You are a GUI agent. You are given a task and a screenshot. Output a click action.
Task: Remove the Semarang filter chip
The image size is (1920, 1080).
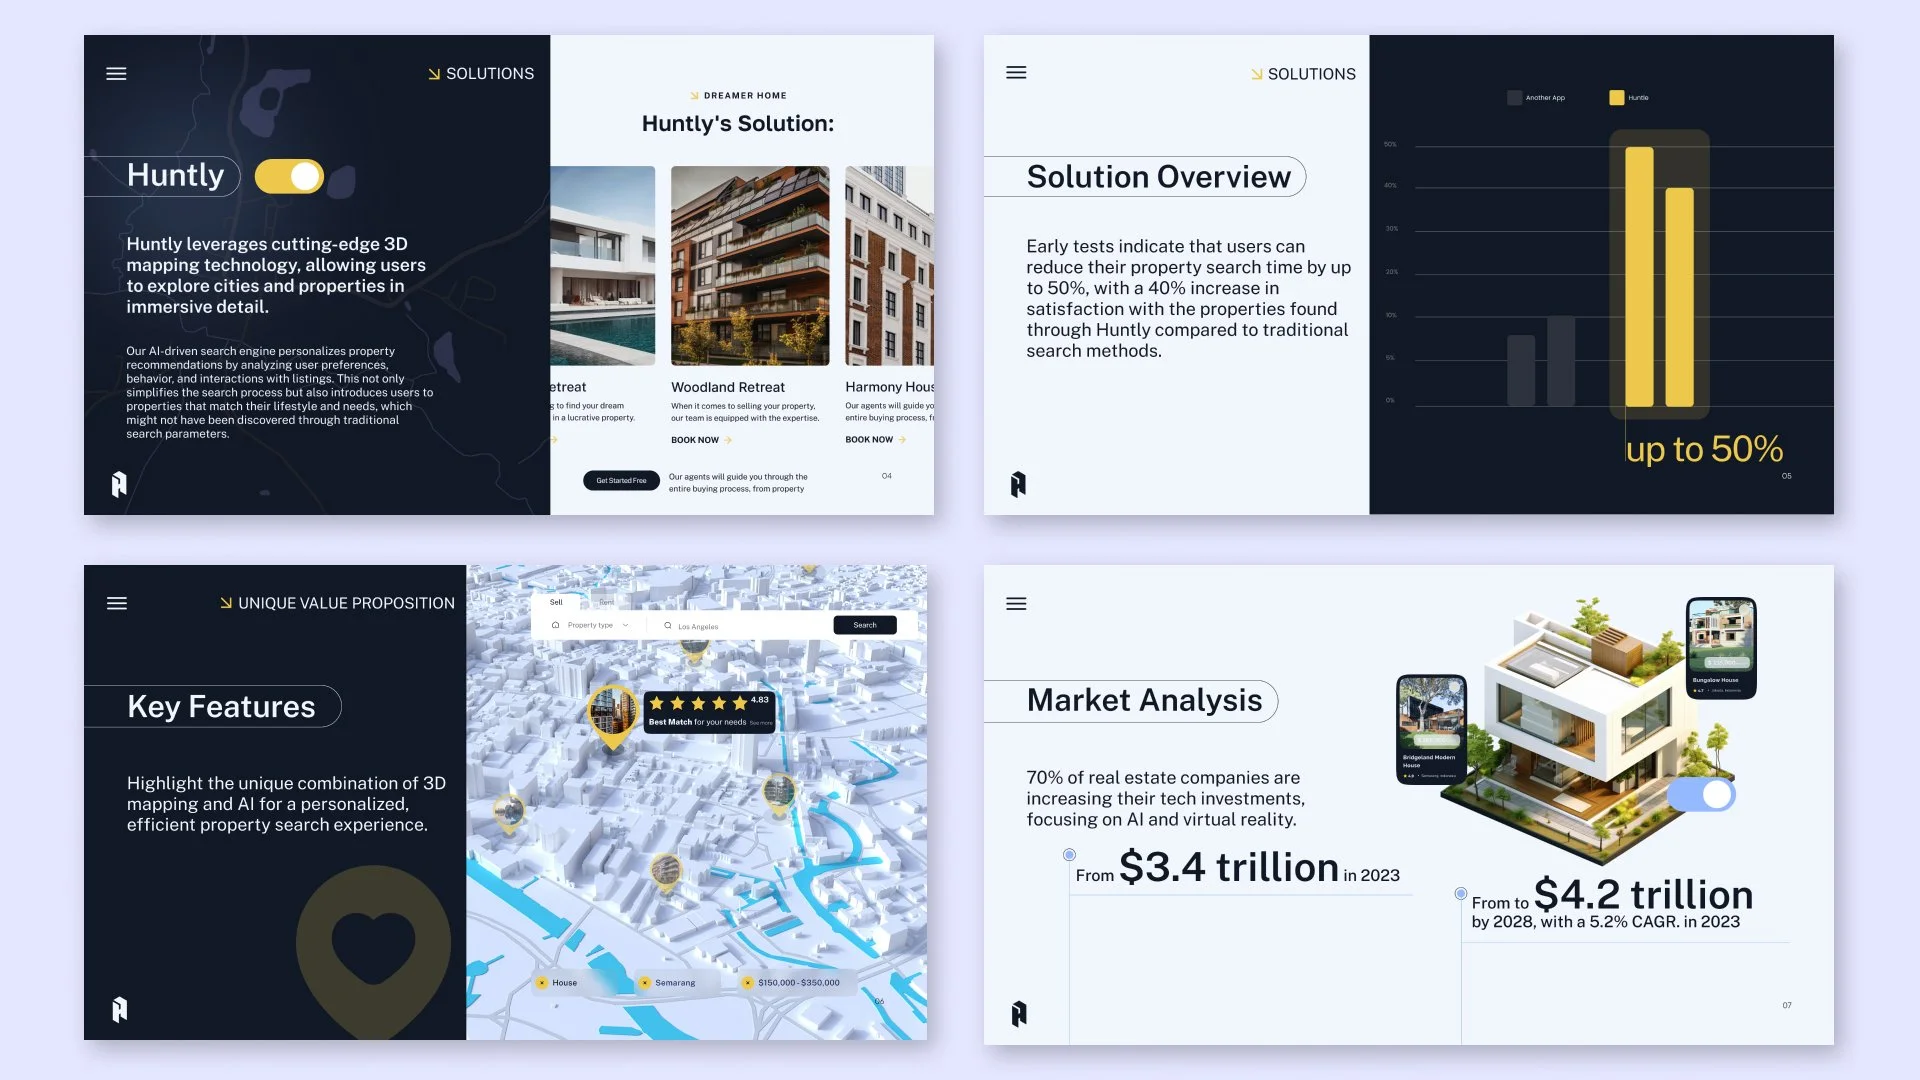point(645,983)
